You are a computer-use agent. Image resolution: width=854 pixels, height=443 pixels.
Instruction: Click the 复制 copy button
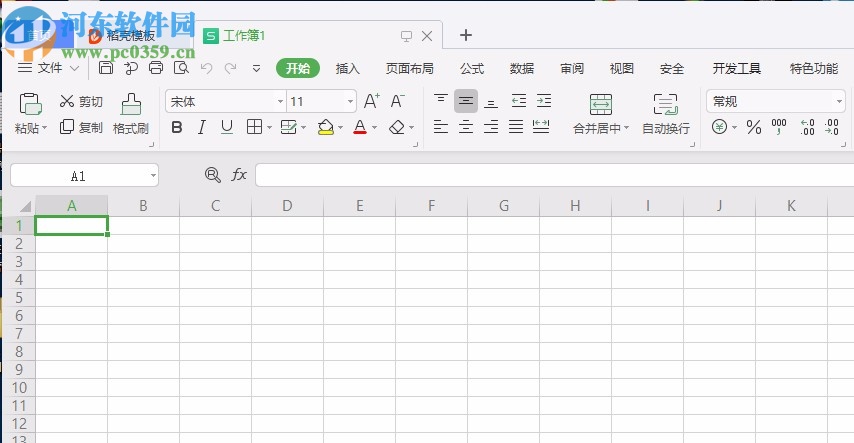point(81,127)
